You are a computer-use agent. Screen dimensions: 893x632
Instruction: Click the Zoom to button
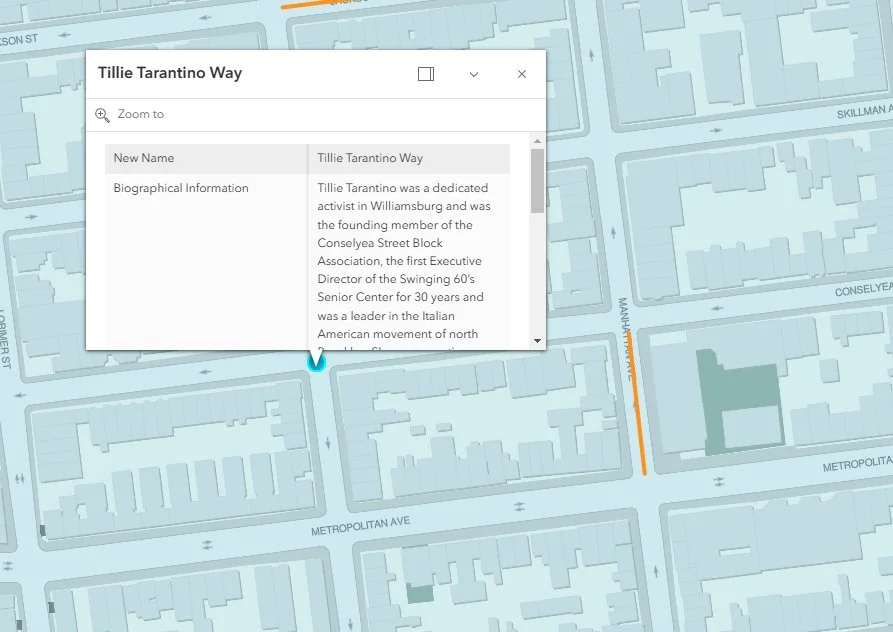click(x=130, y=114)
